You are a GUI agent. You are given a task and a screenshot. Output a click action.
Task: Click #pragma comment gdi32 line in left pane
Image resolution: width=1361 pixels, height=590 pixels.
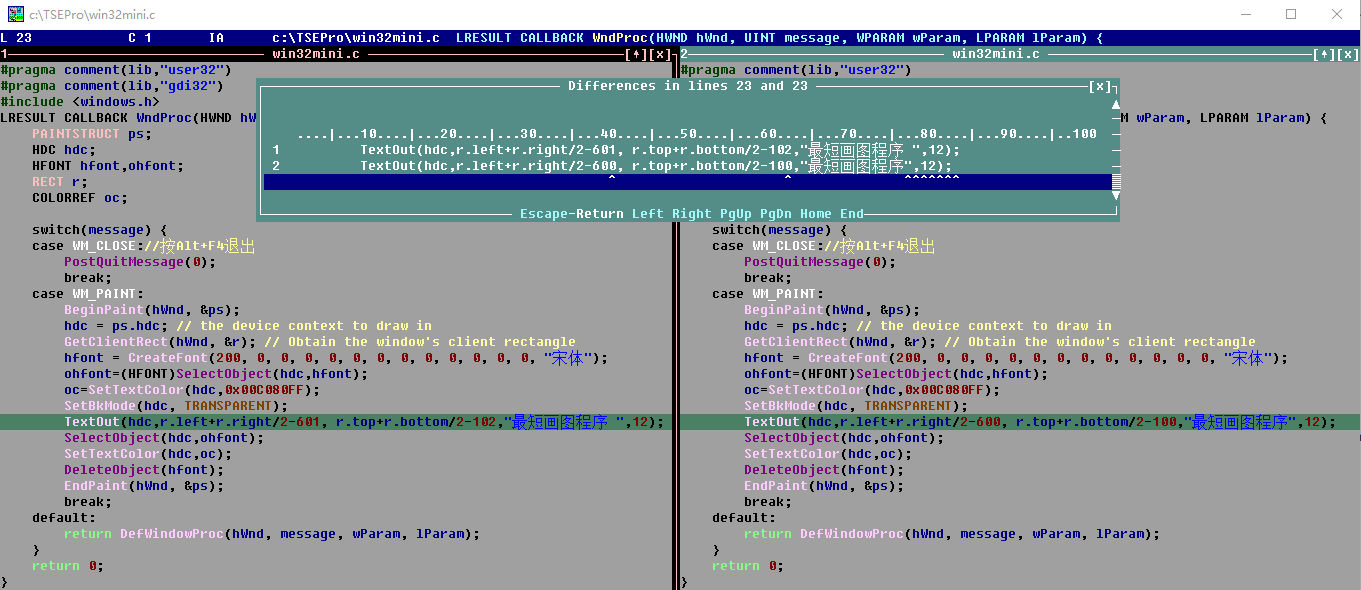coord(116,86)
